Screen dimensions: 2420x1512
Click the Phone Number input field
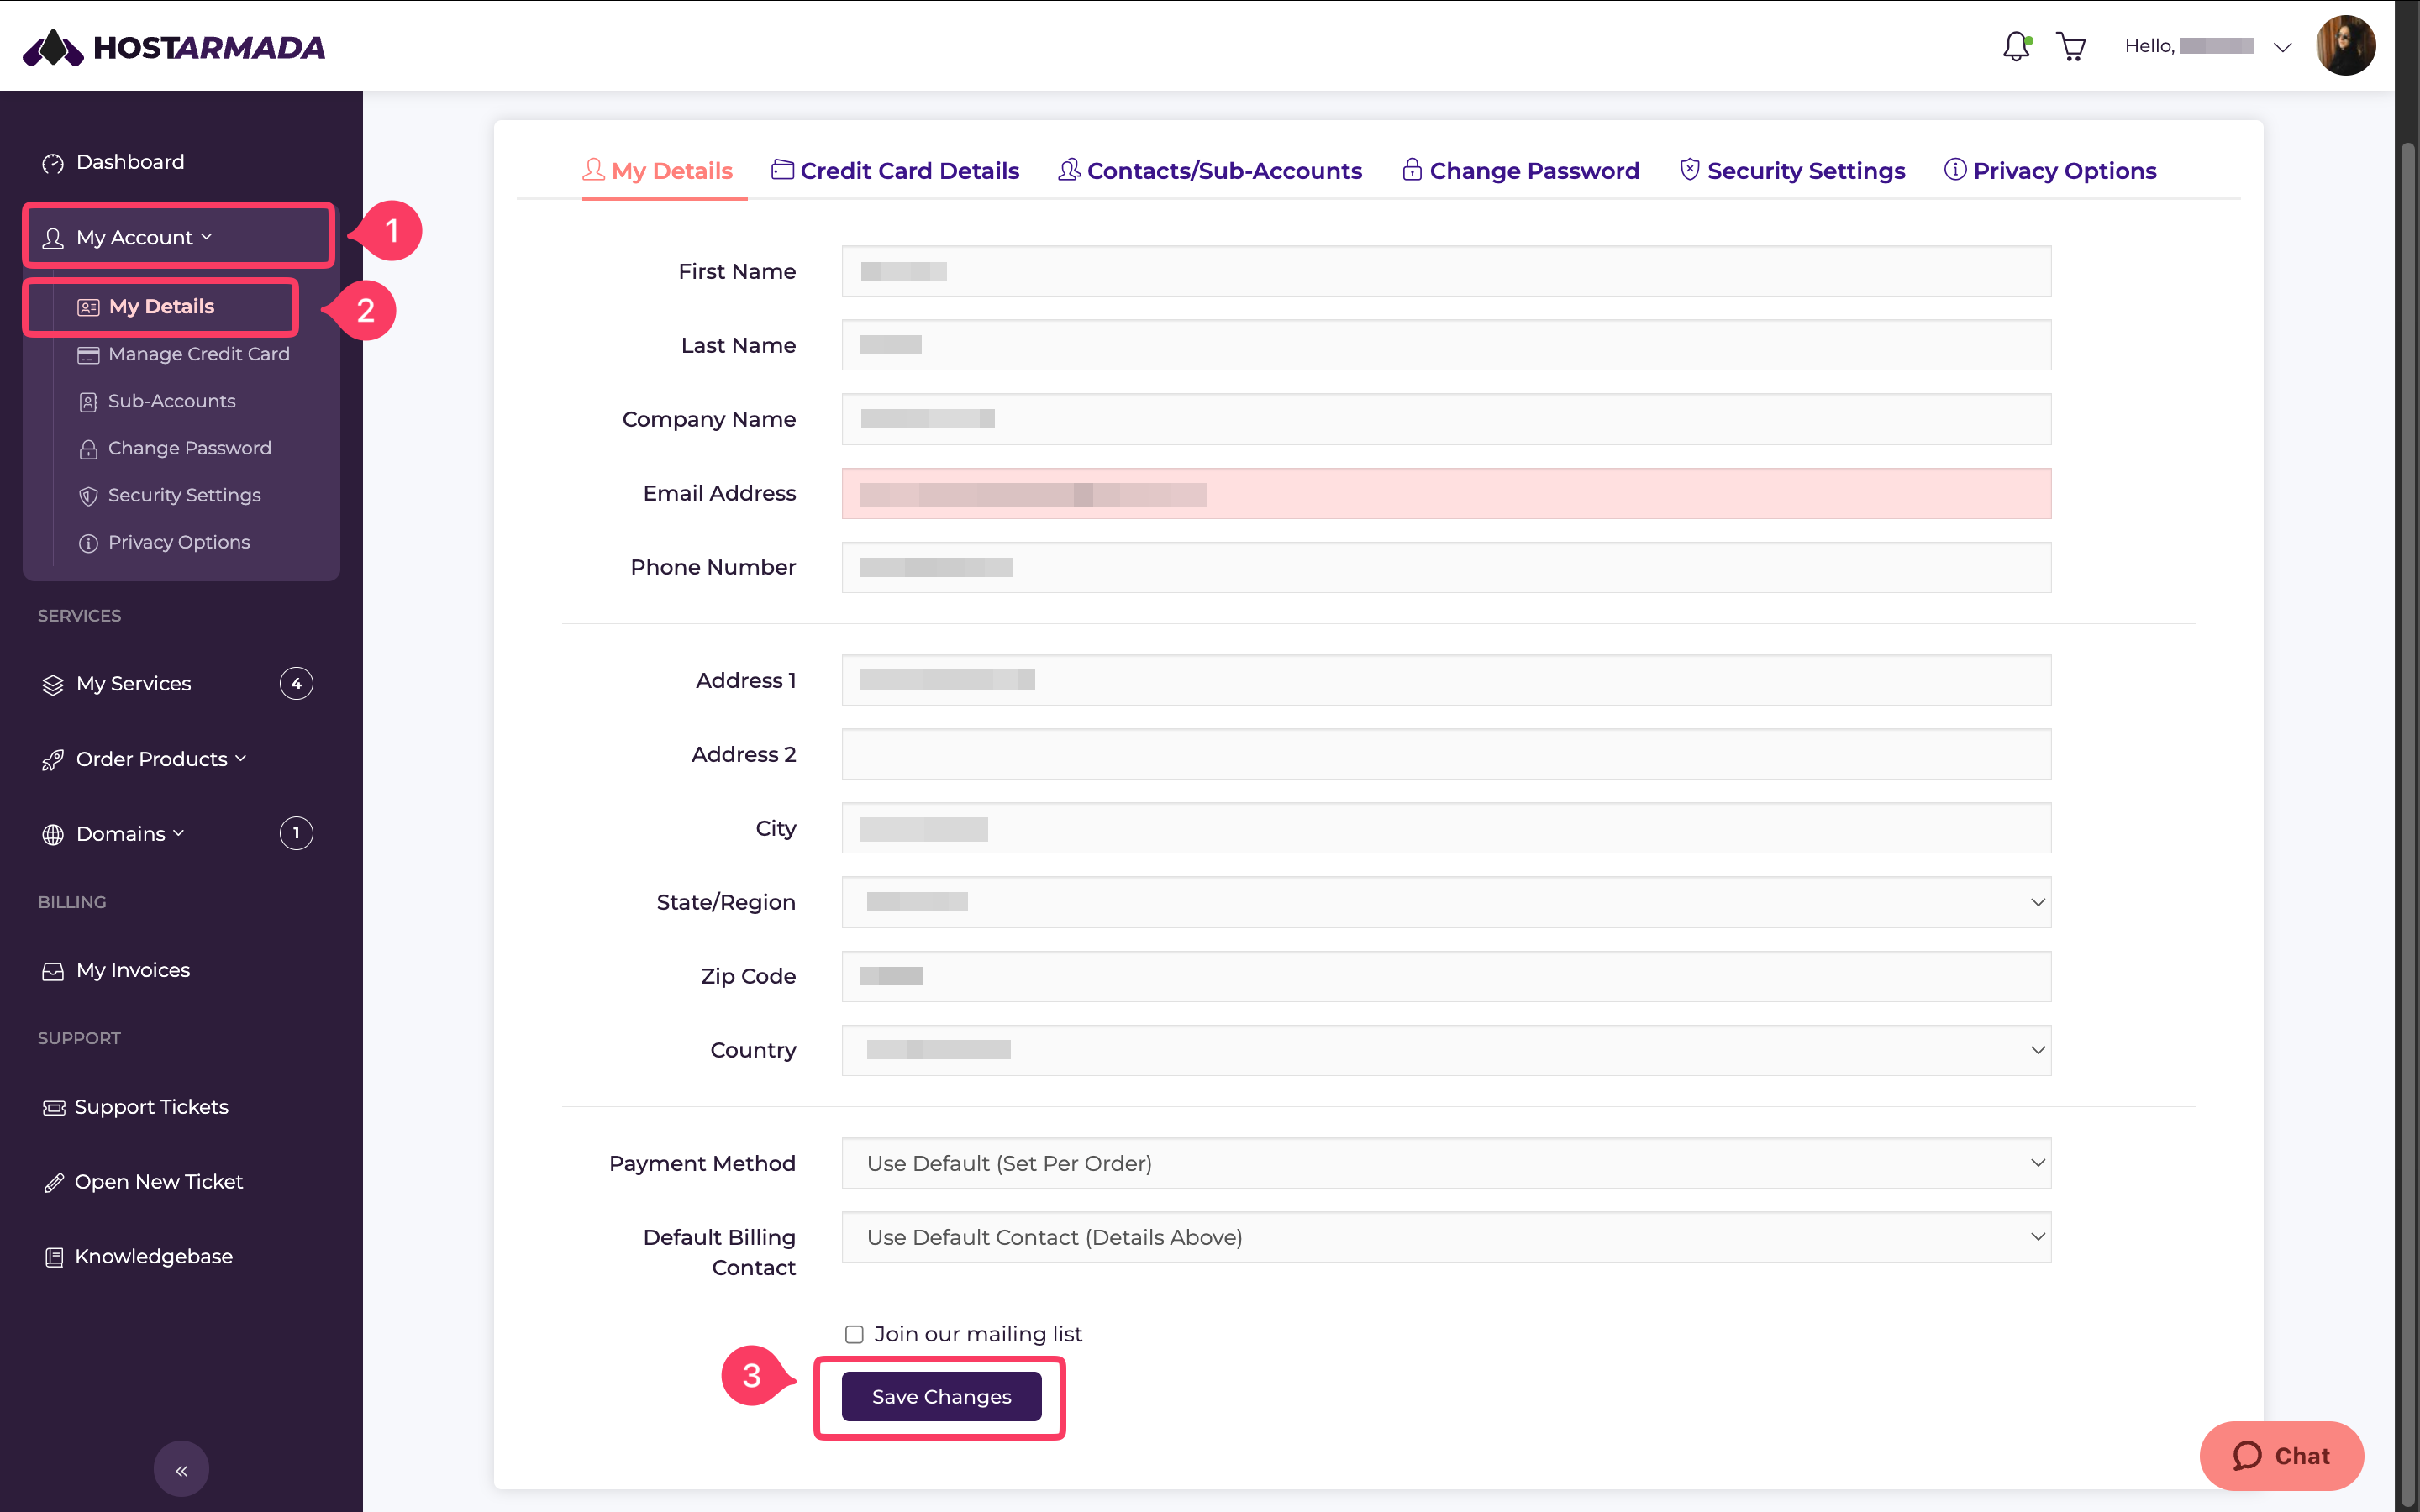click(1446, 567)
